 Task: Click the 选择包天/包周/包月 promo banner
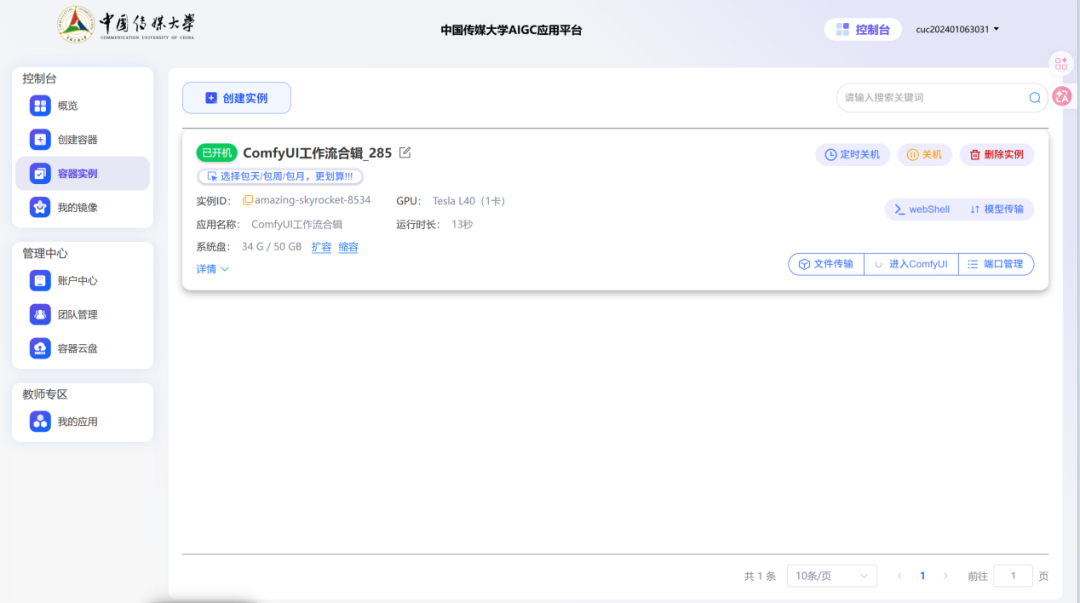click(x=280, y=176)
